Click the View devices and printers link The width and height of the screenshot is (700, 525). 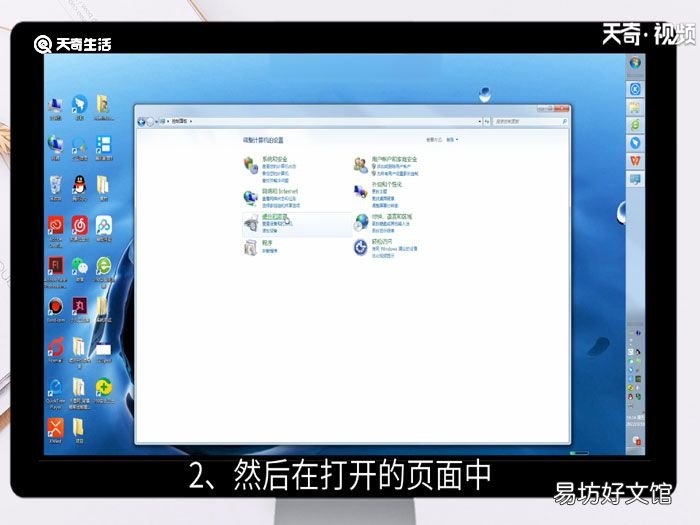click(x=277, y=224)
